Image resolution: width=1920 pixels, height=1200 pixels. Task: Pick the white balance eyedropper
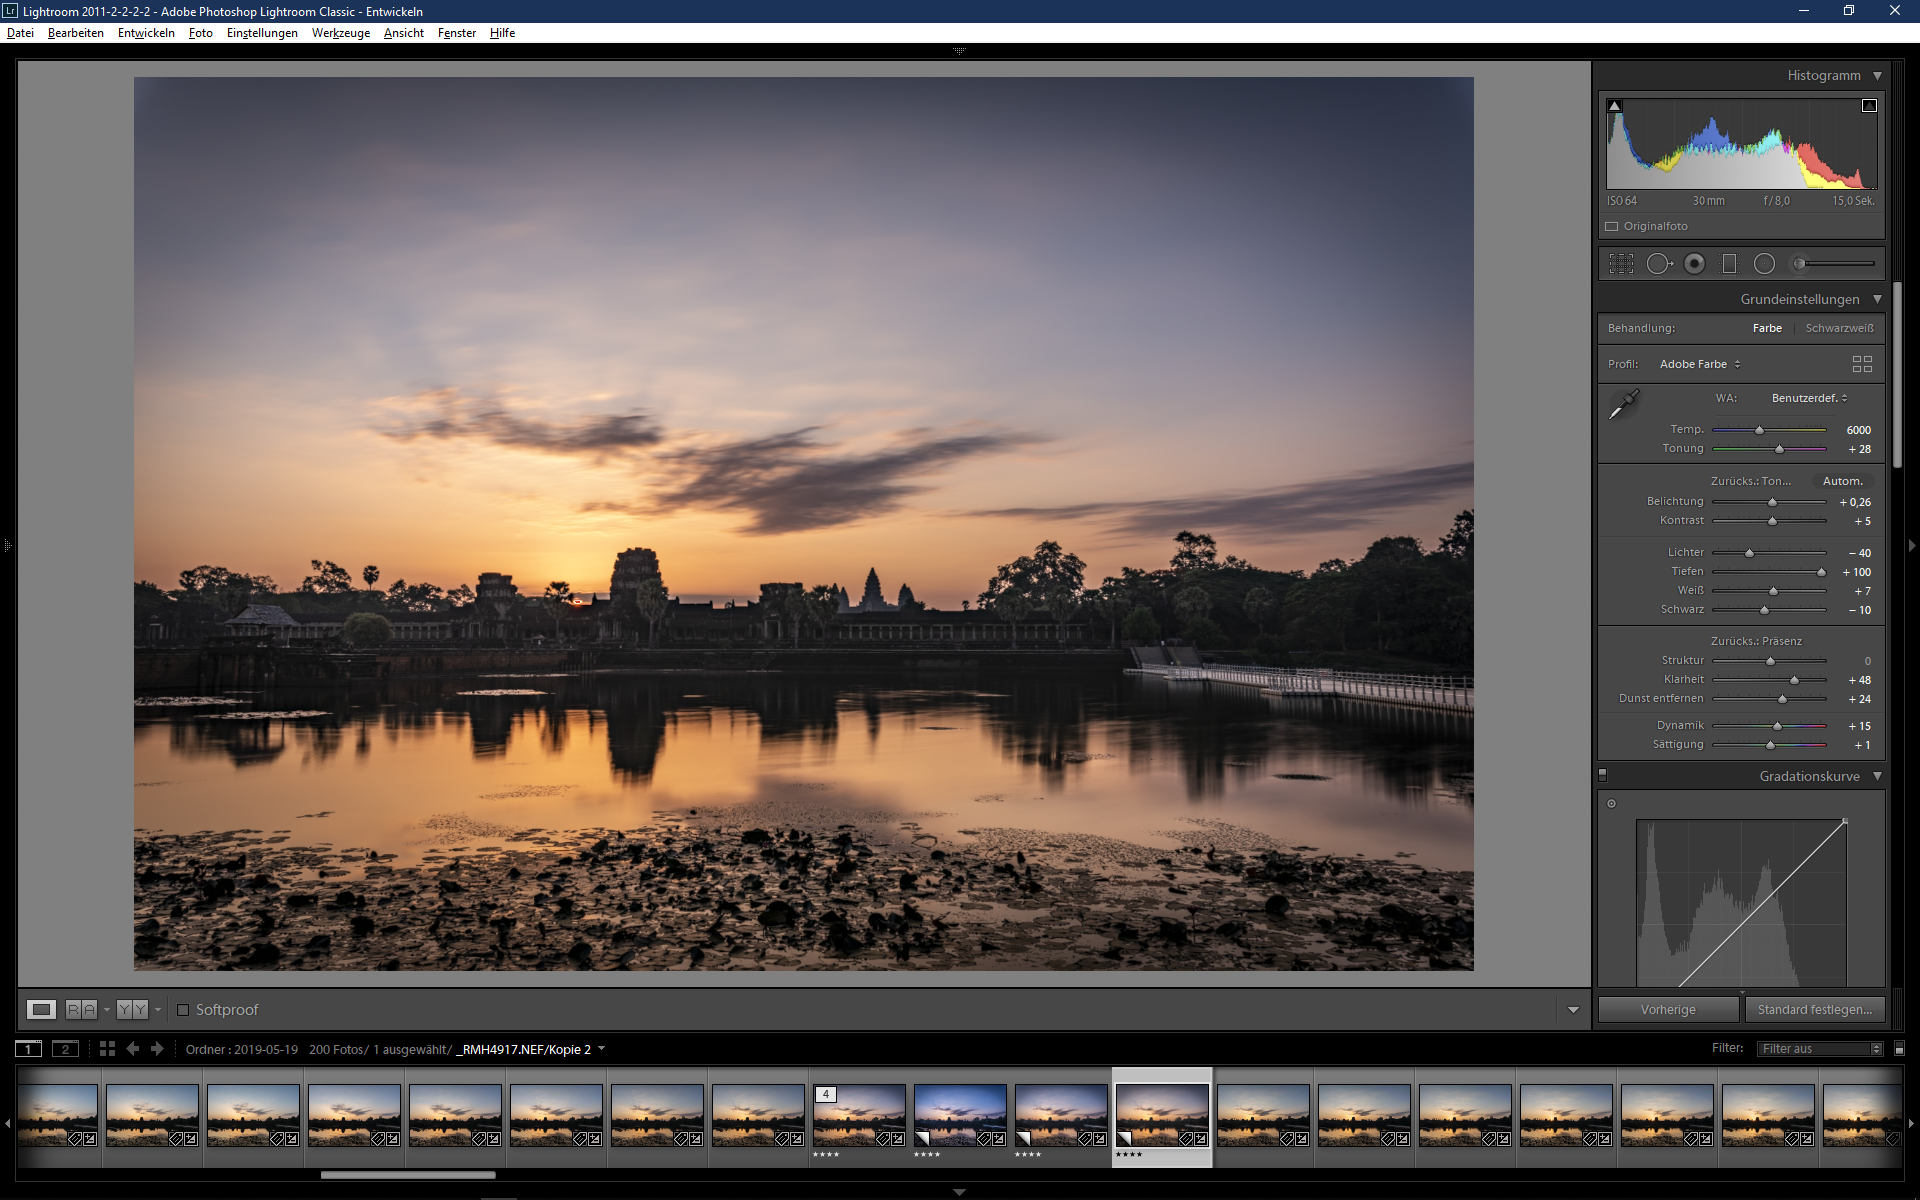tap(1623, 405)
